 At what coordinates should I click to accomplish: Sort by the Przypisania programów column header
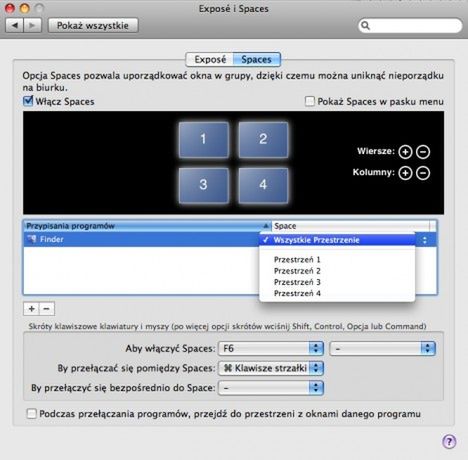pyautogui.click(x=148, y=226)
